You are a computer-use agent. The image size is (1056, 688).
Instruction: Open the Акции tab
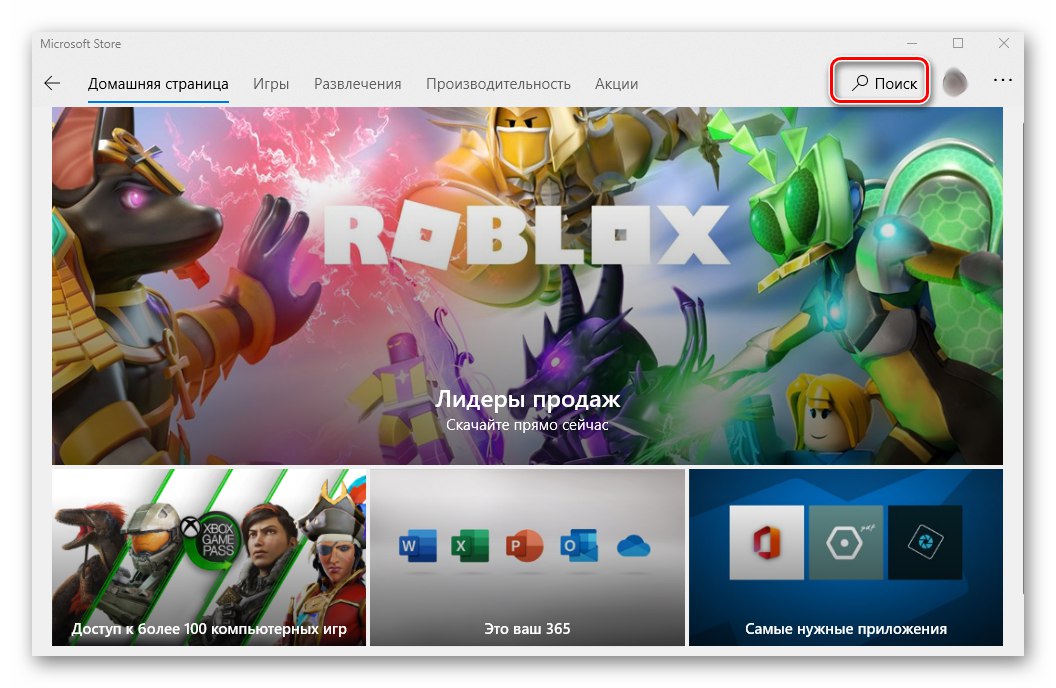616,84
